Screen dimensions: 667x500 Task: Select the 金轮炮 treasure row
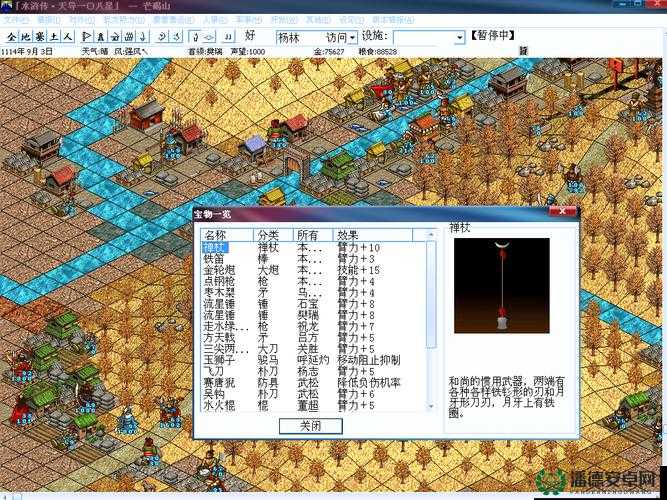[x=313, y=270]
